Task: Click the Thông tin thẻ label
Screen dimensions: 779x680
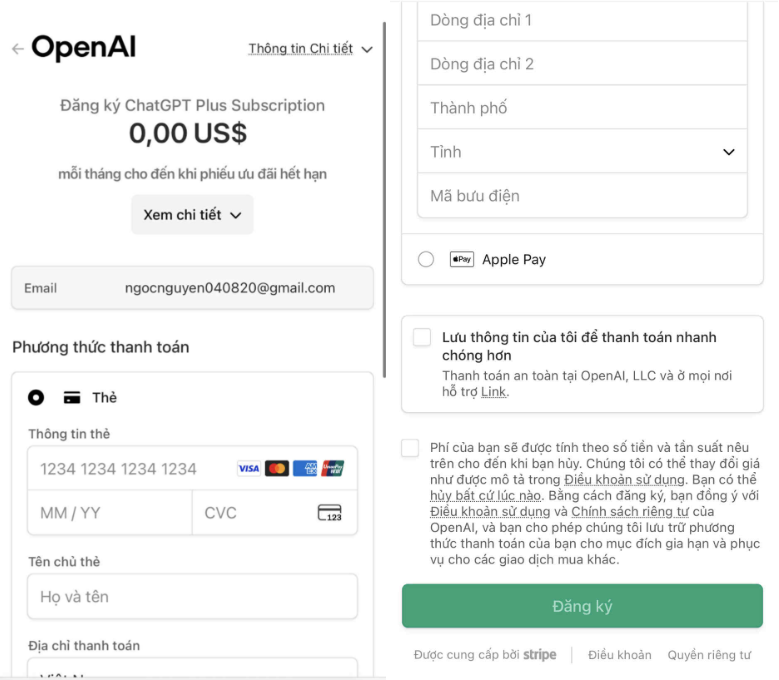Action: coord(69,434)
